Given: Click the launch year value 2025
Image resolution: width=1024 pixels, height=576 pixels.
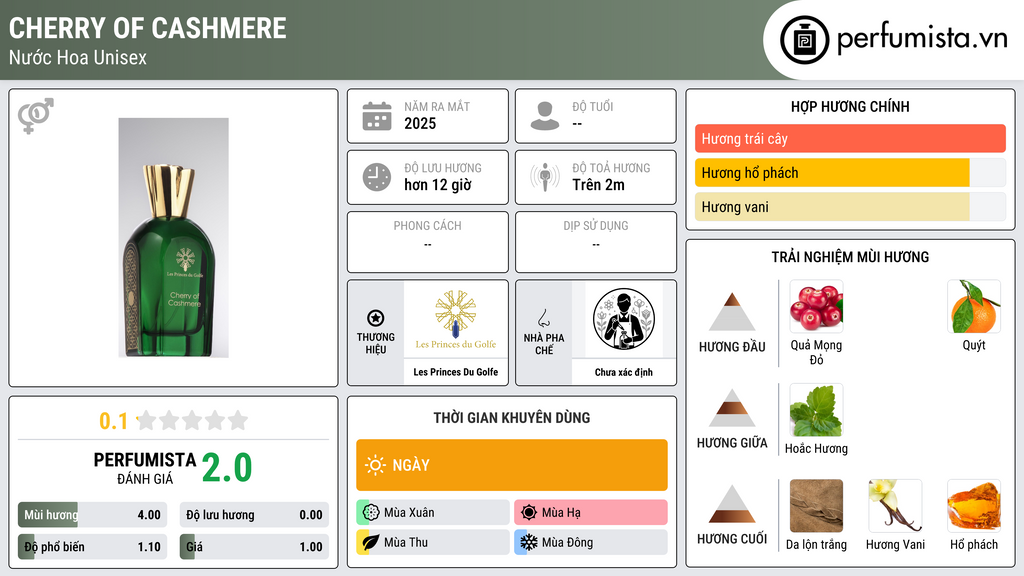Looking at the screenshot, I should (420, 123).
